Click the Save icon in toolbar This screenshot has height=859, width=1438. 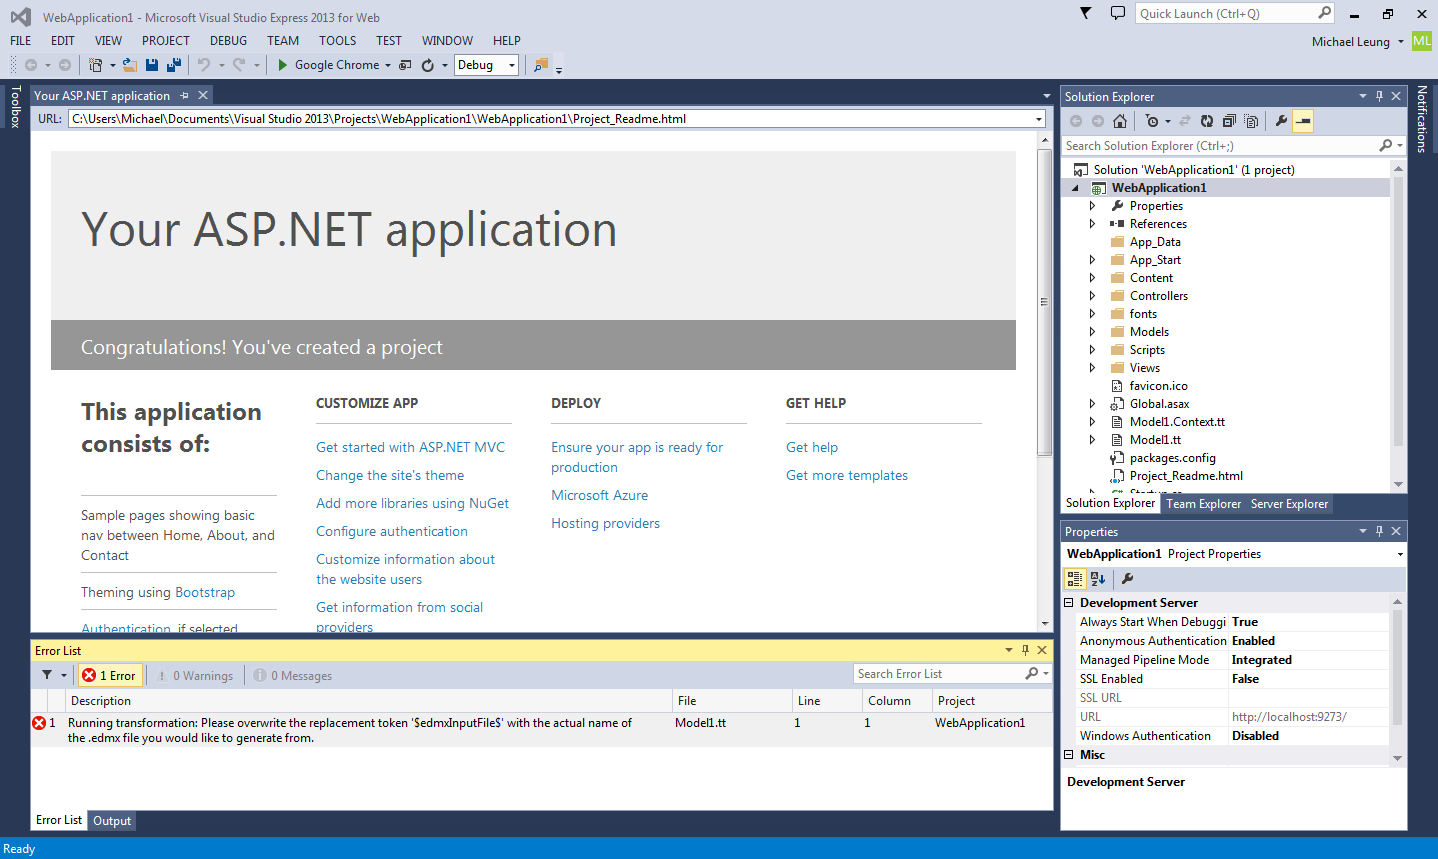(152, 65)
